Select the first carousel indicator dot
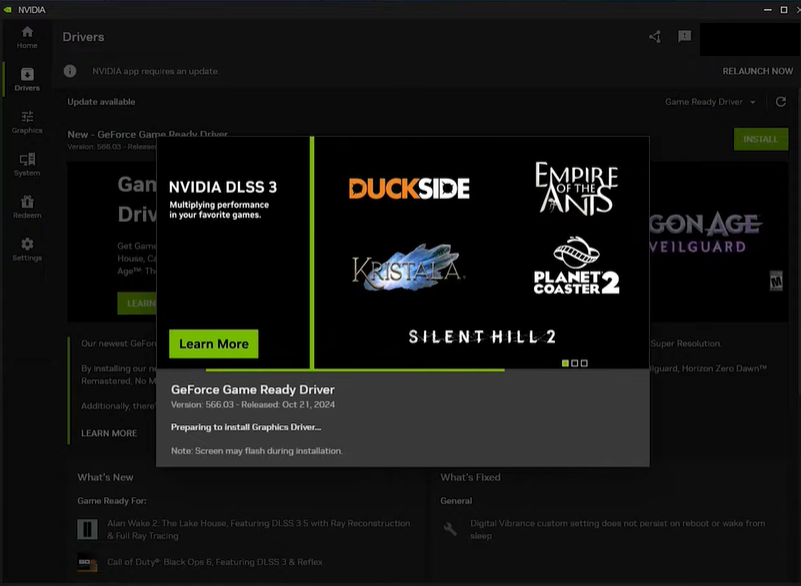Screen dimensions: 801x586 click(565, 363)
